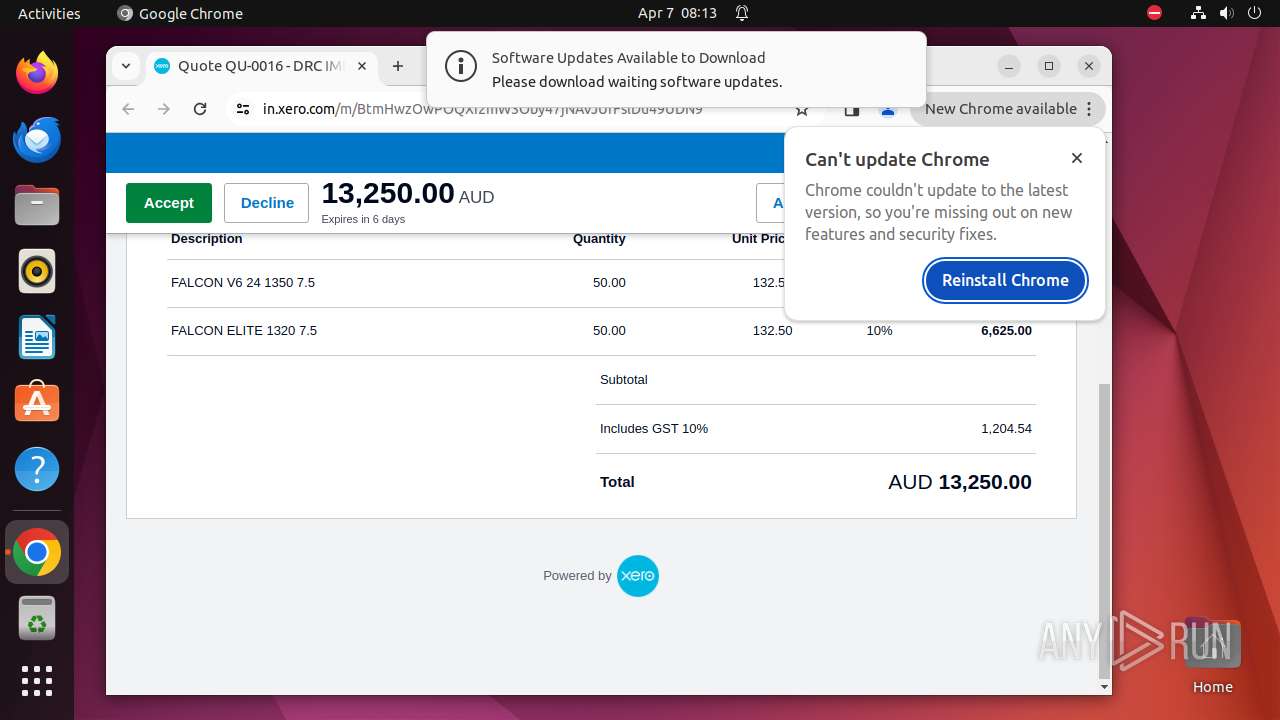Open the clock showing Apr 7 08:13

pos(677,13)
